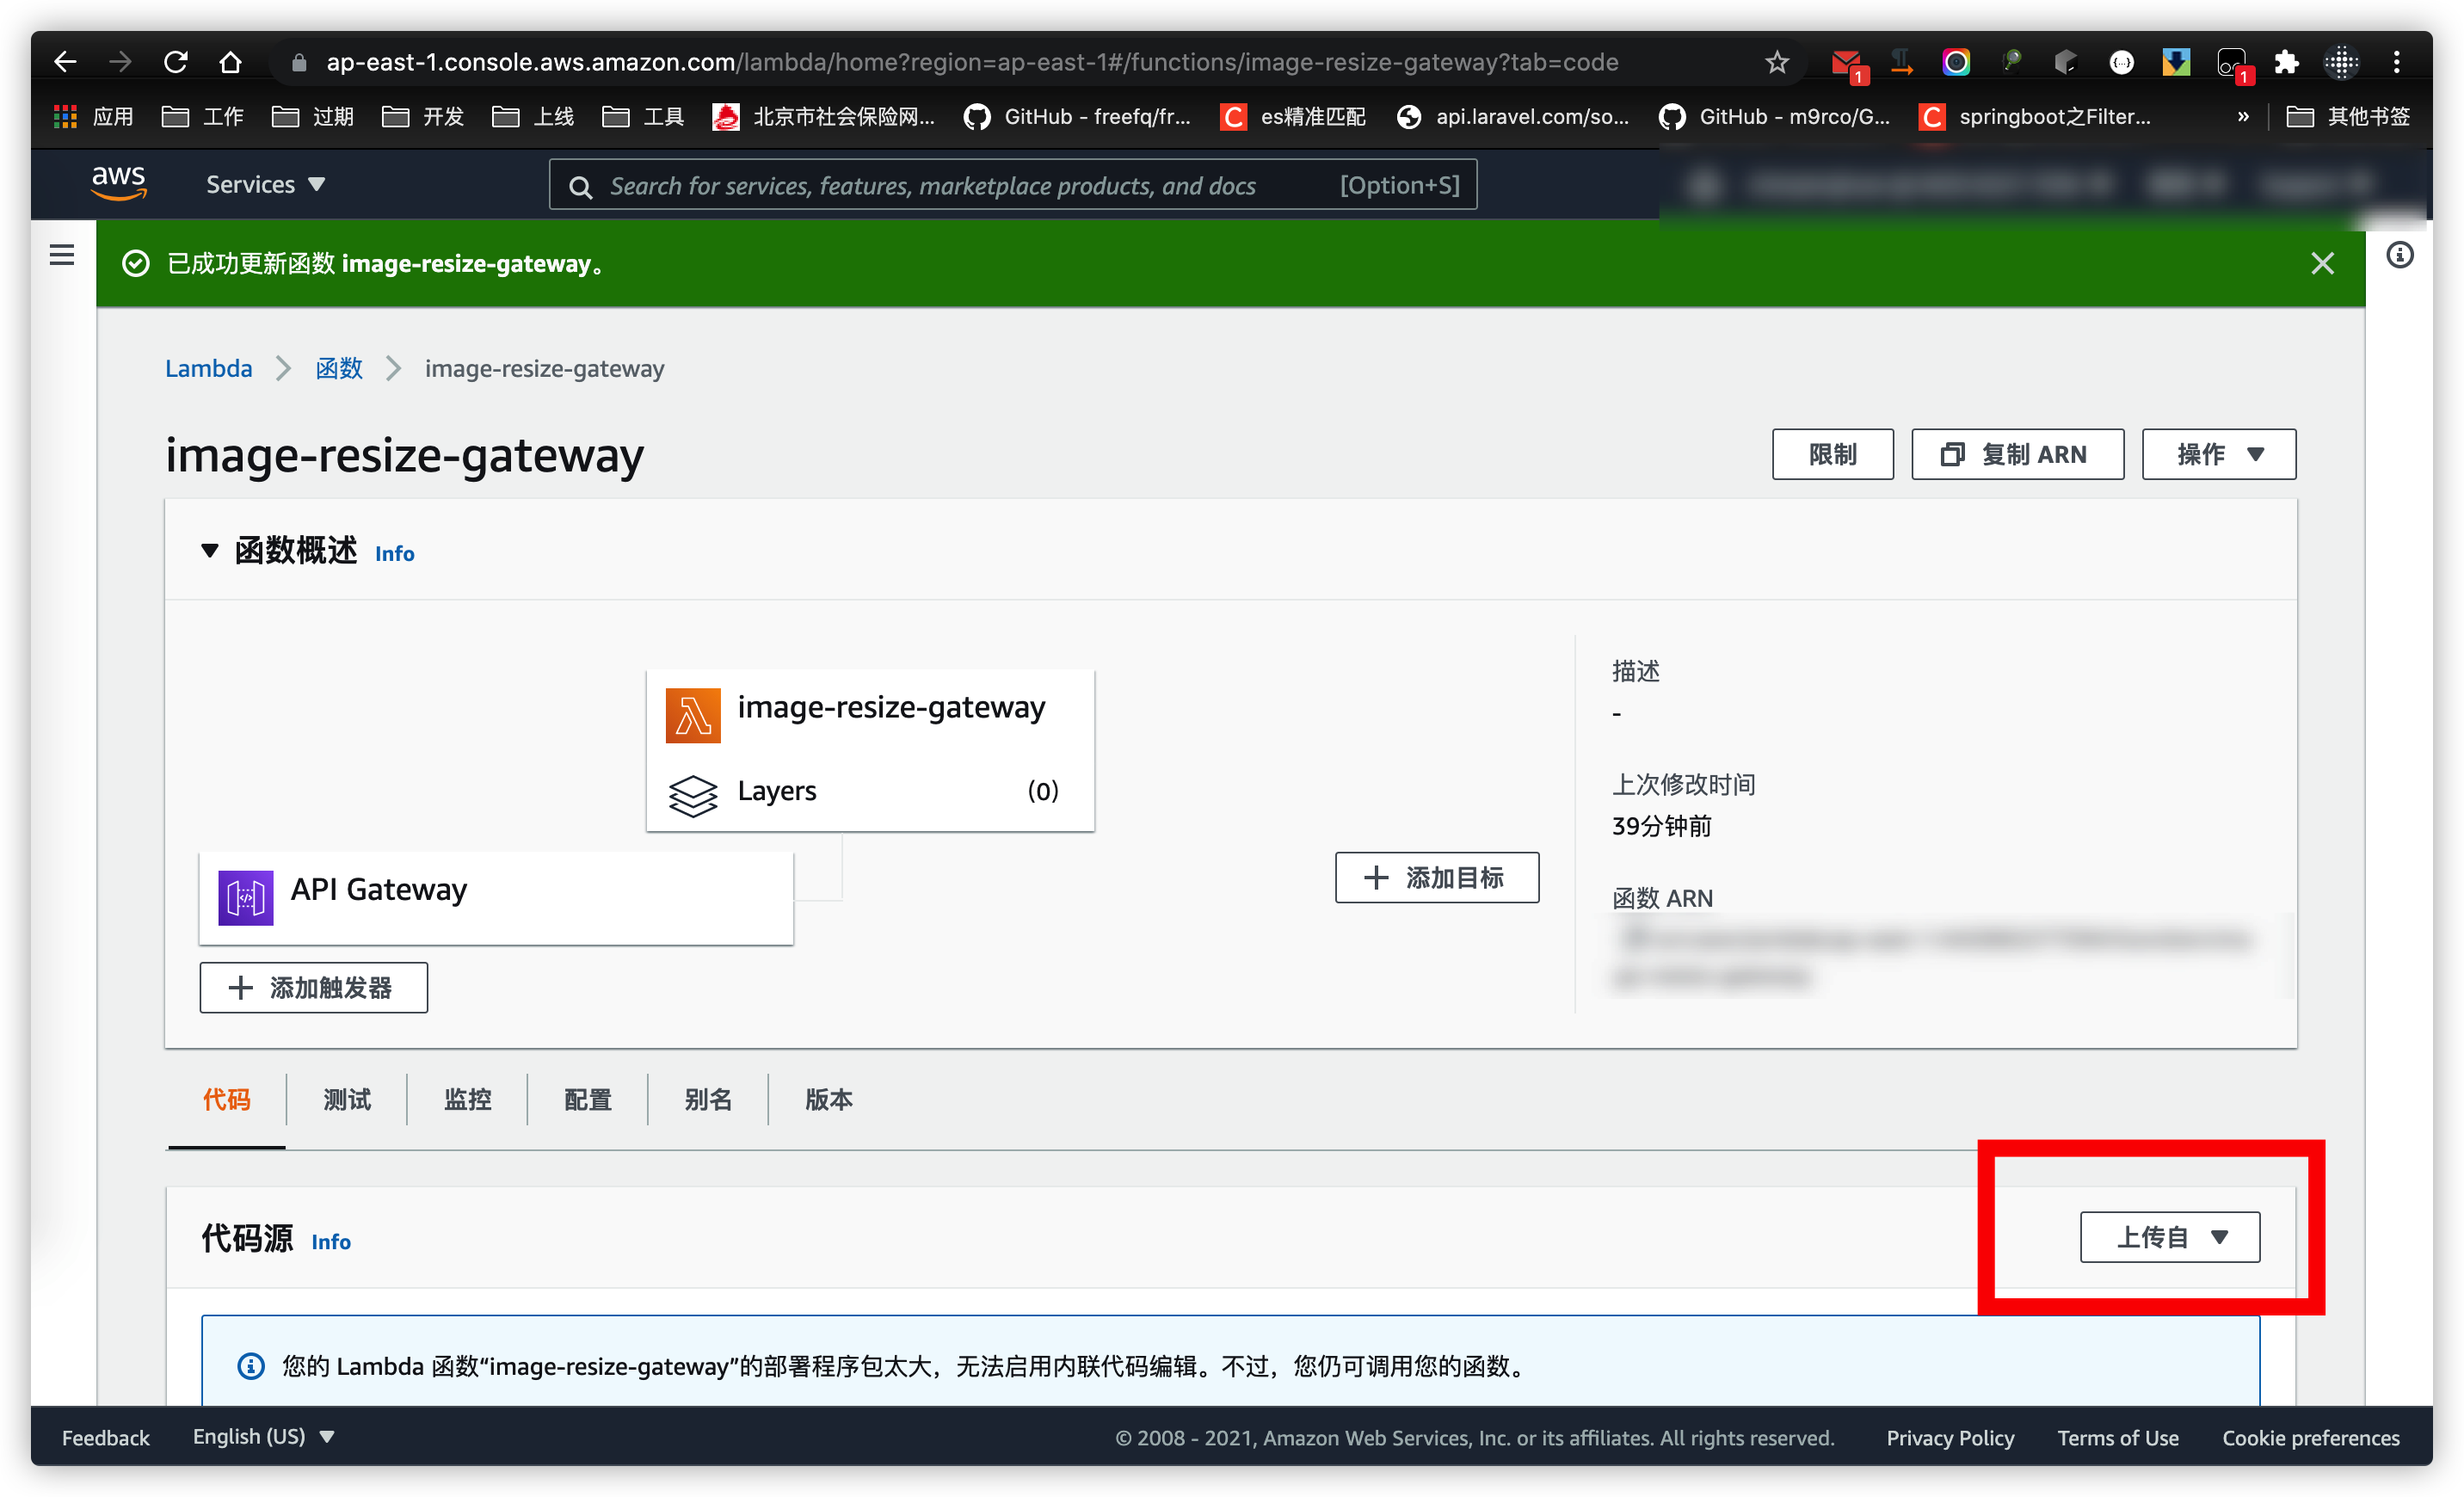The image size is (2464, 1497).
Task: Open the Privacy Policy footer link
Action: [x=1950, y=1437]
